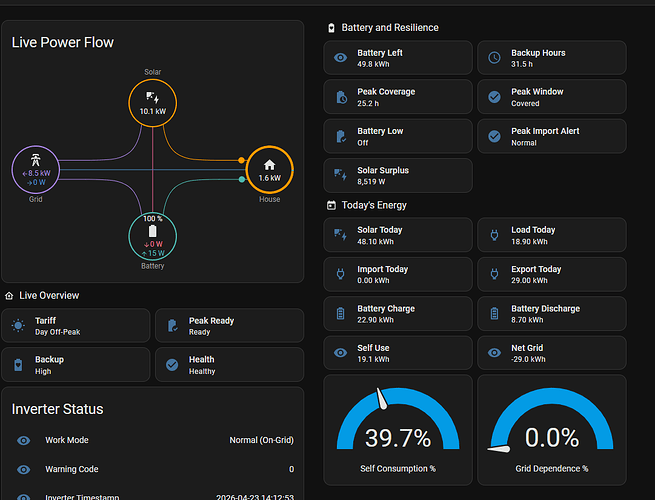Viewport: 655px width, 500px height.
Task: Click the Grid transmission tower icon
Action: tap(36, 160)
